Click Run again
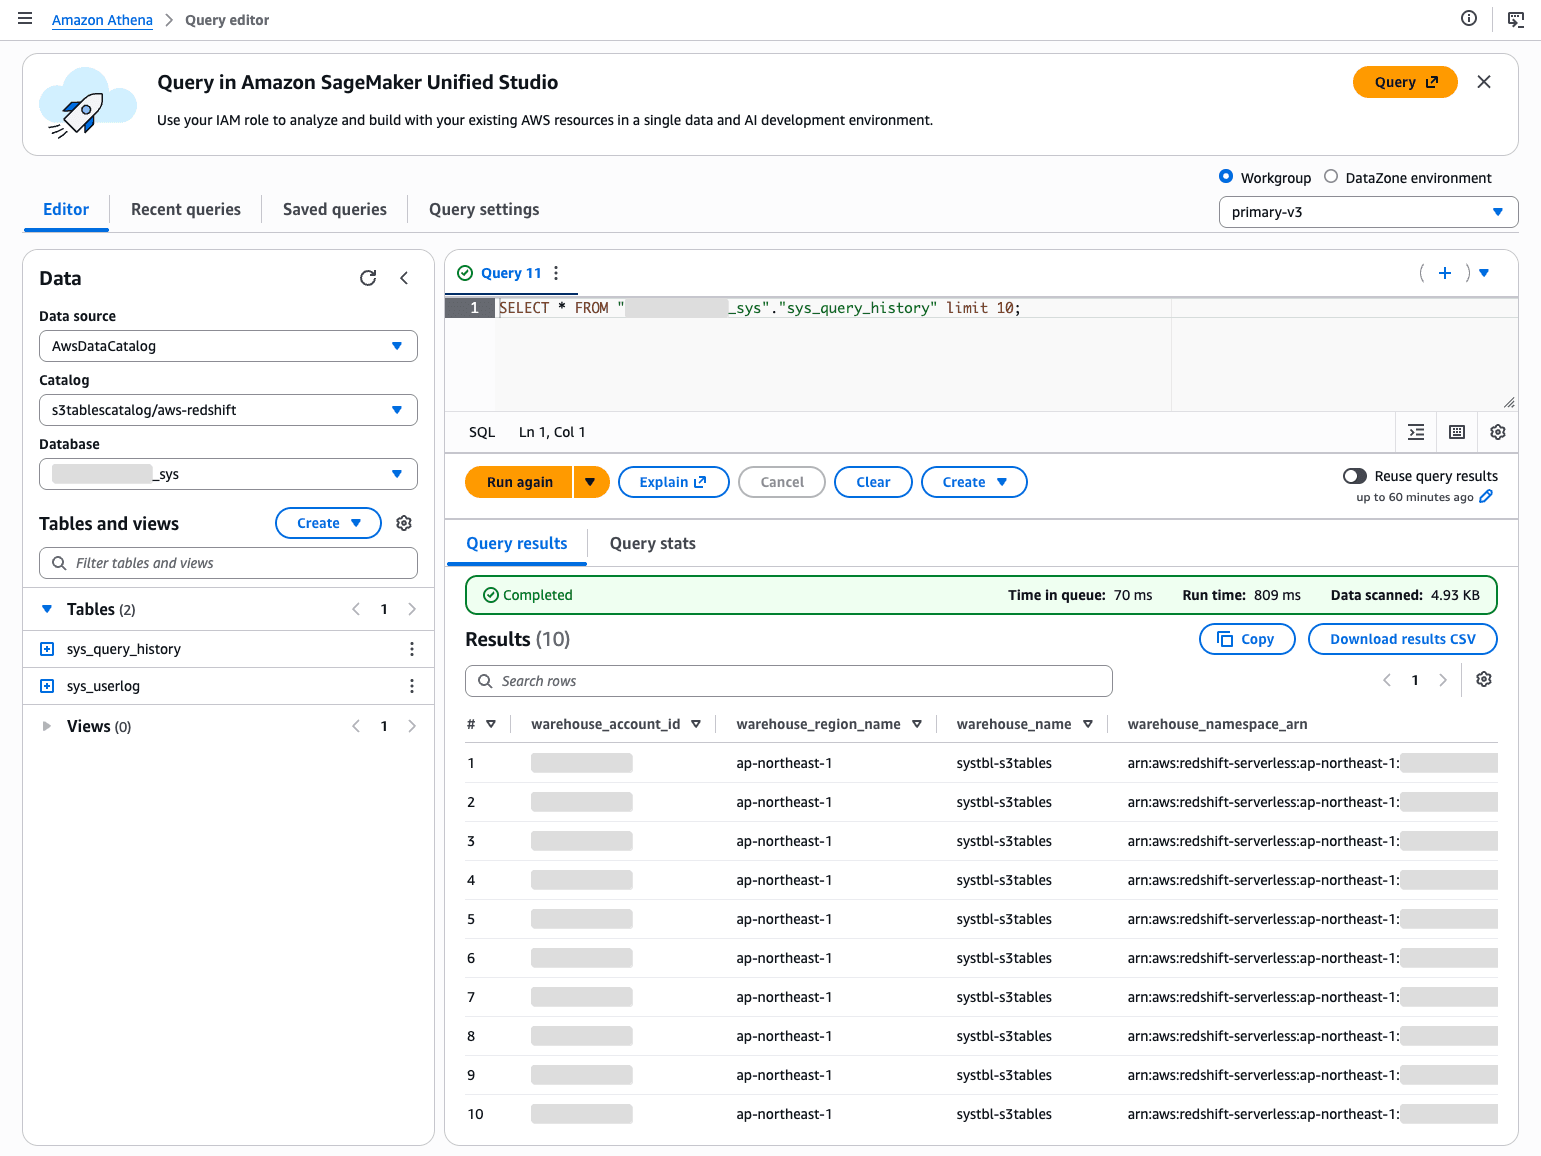 [x=520, y=482]
